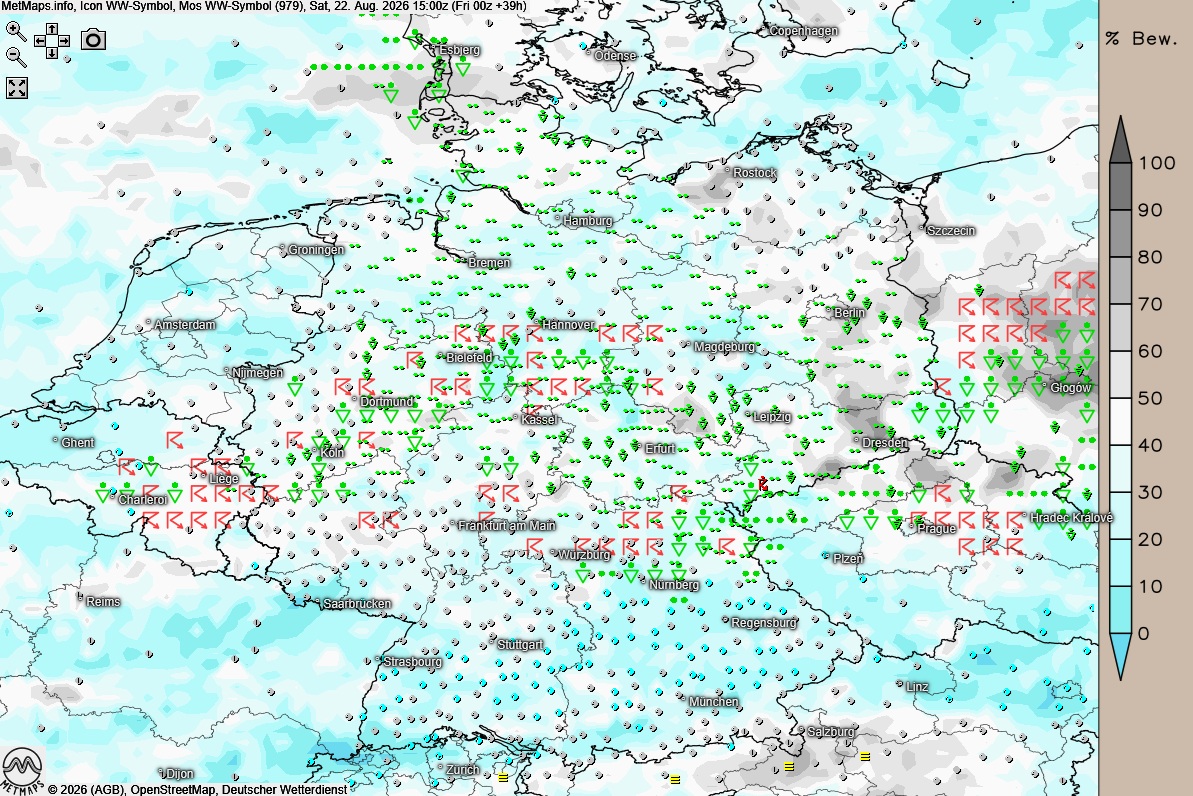The height and width of the screenshot is (796, 1193).
Task: Click the Hamburg city label
Action: click(x=587, y=221)
